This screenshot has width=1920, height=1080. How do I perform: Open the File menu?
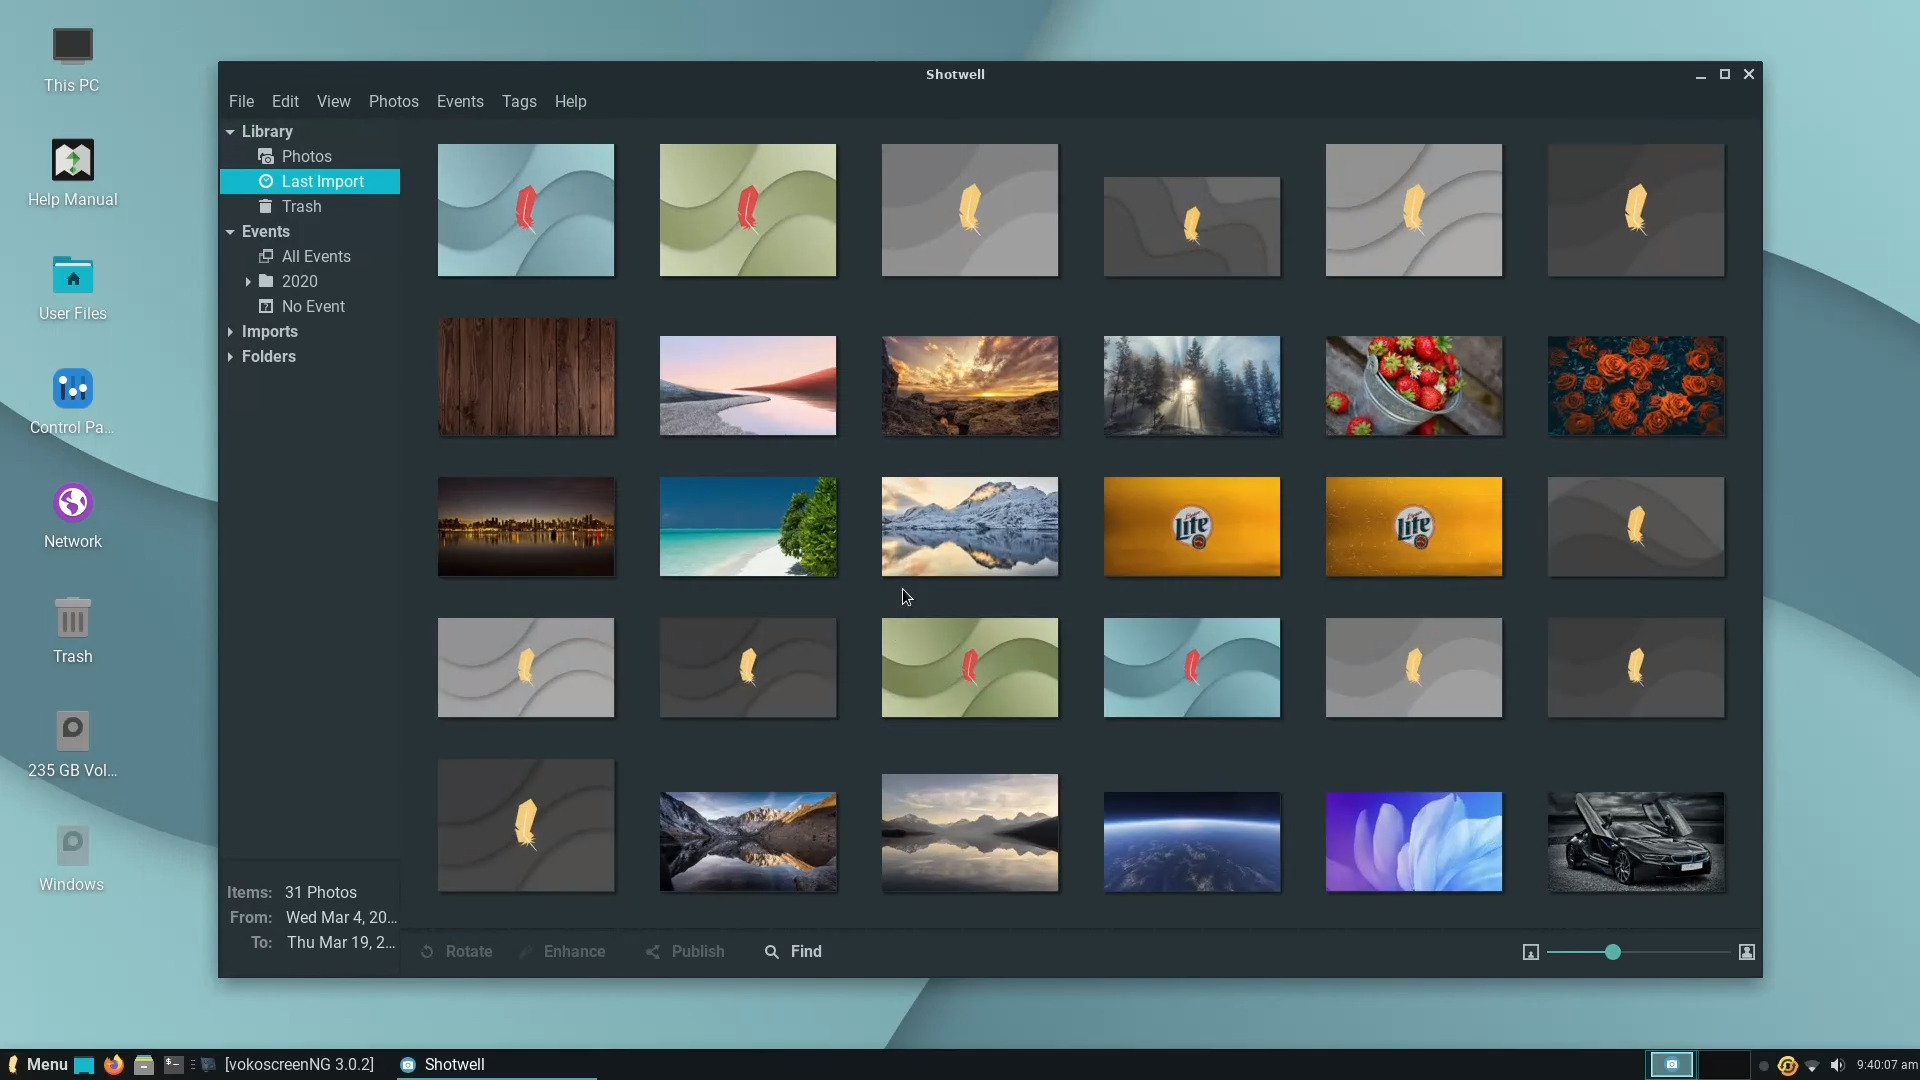[241, 101]
